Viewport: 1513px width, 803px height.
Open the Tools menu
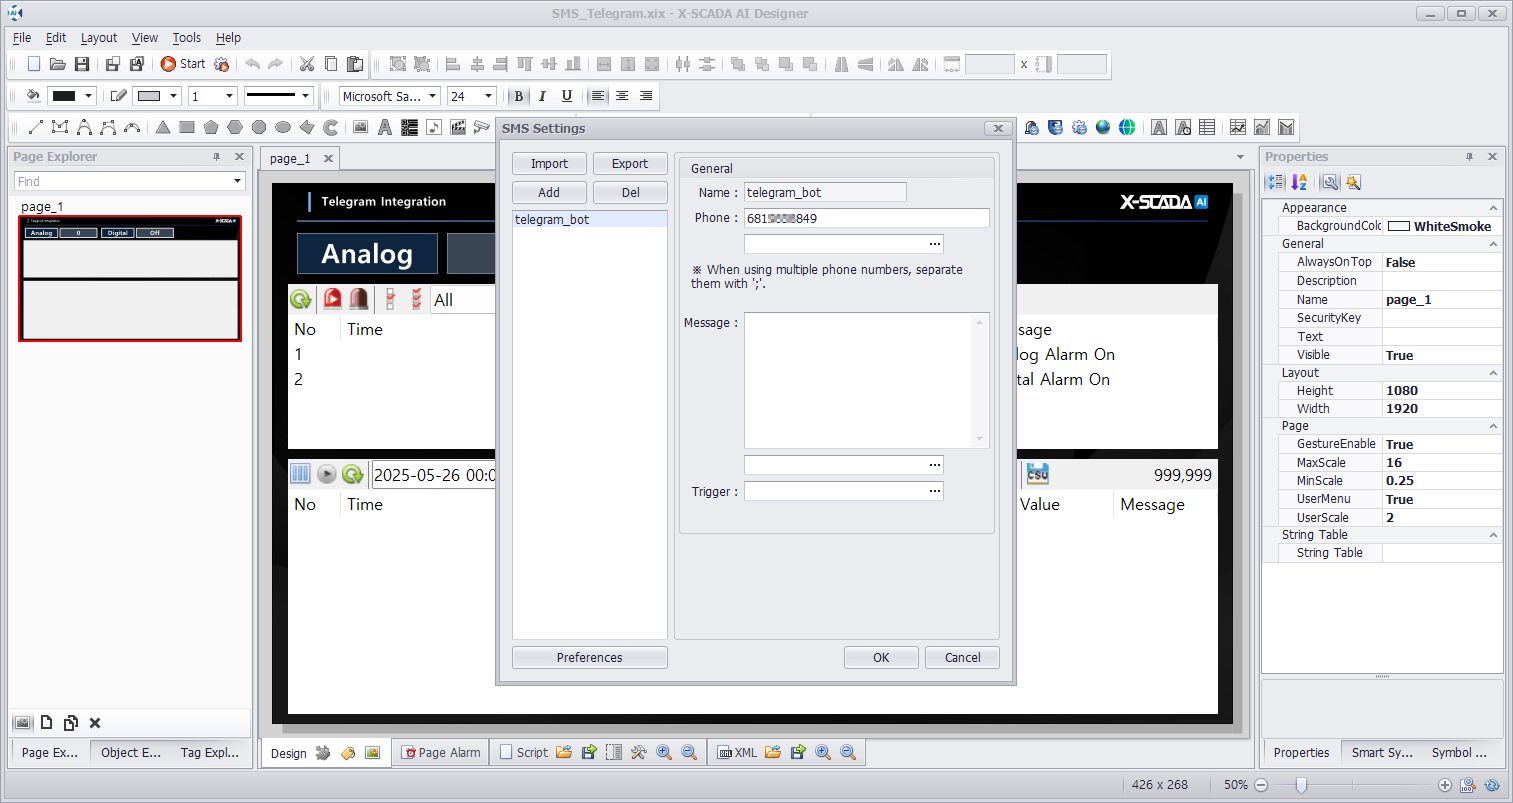pyautogui.click(x=187, y=38)
